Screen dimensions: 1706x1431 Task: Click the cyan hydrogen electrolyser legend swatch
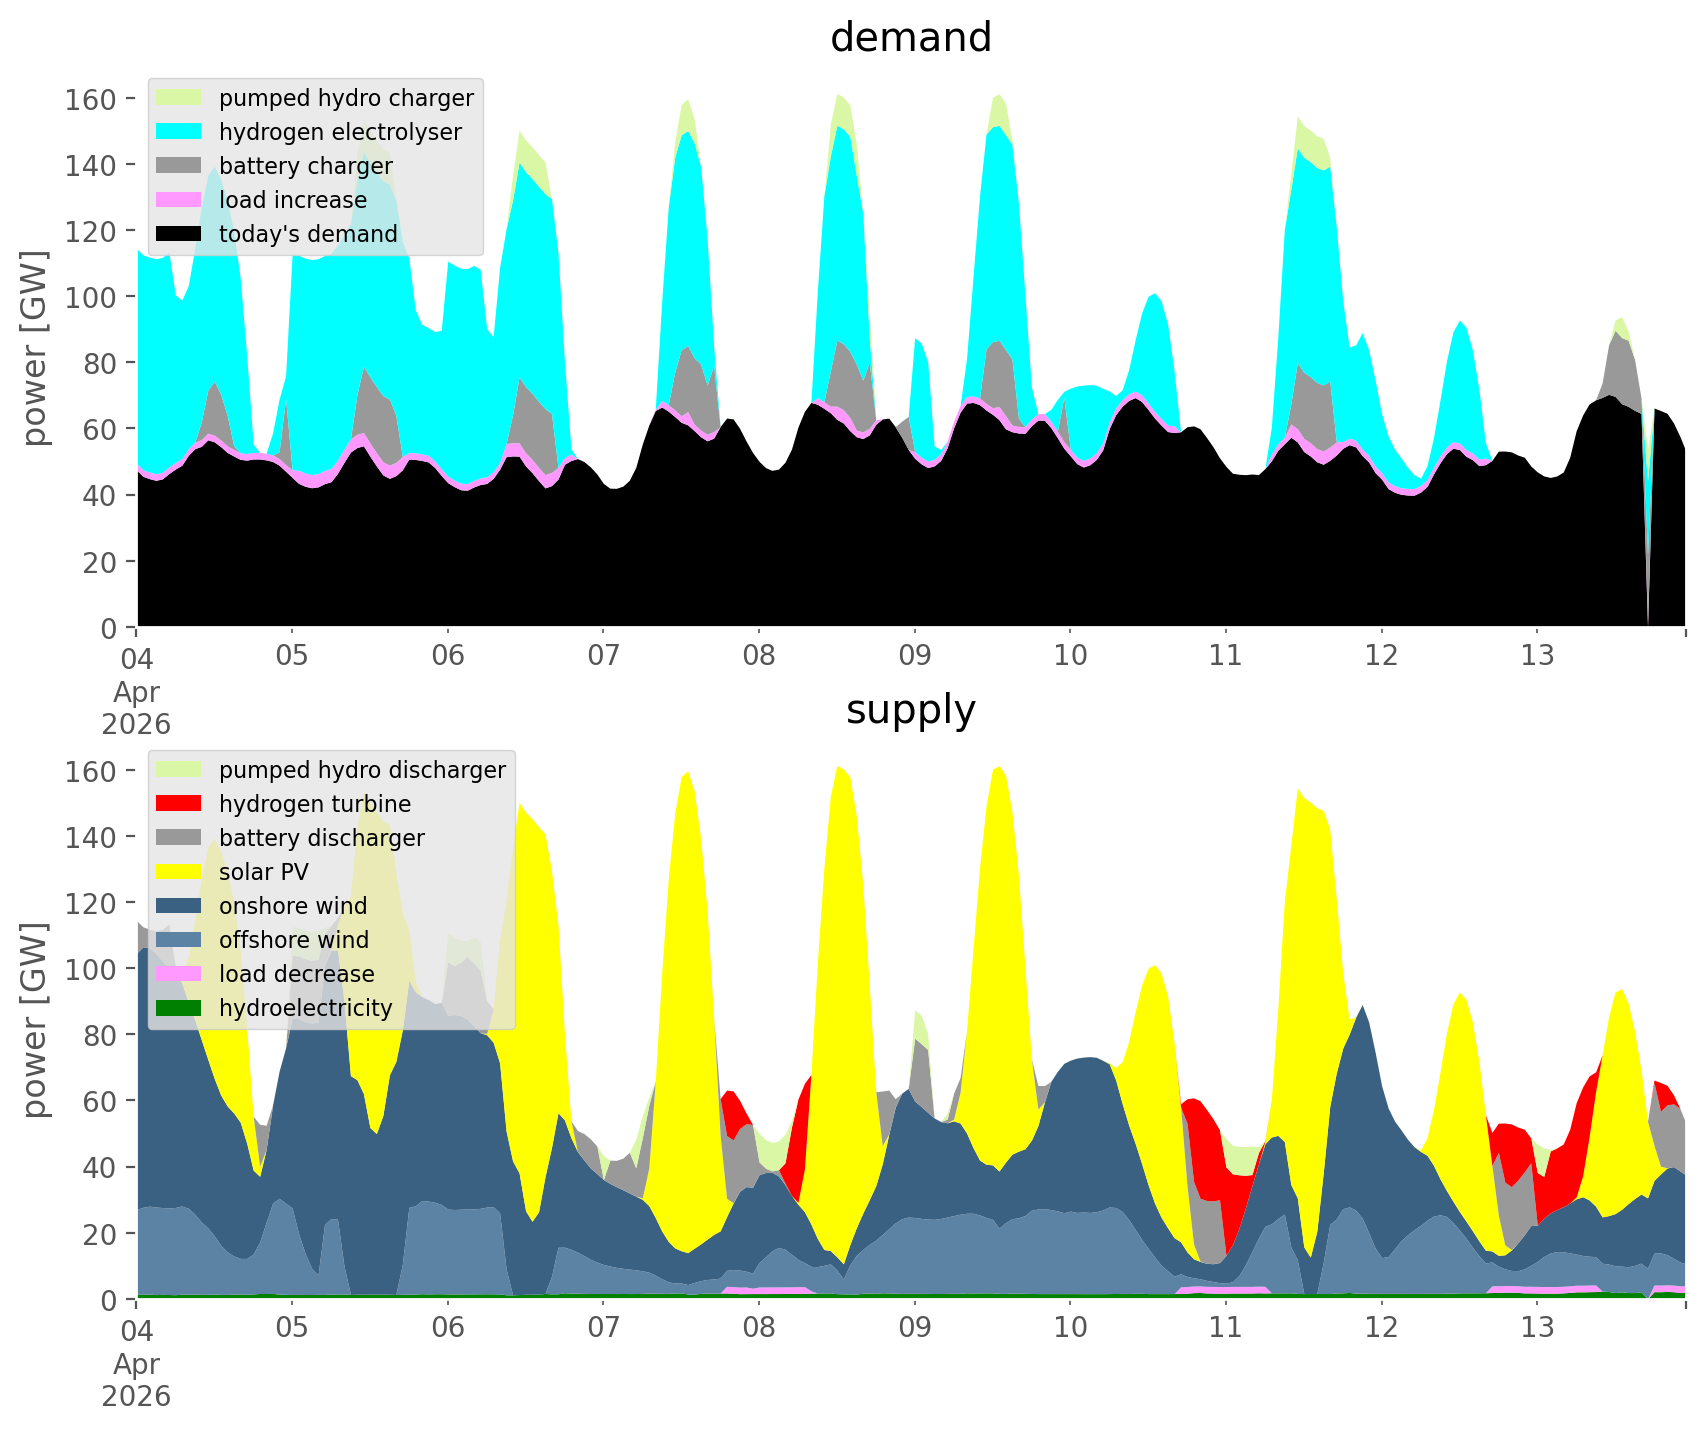point(179,132)
